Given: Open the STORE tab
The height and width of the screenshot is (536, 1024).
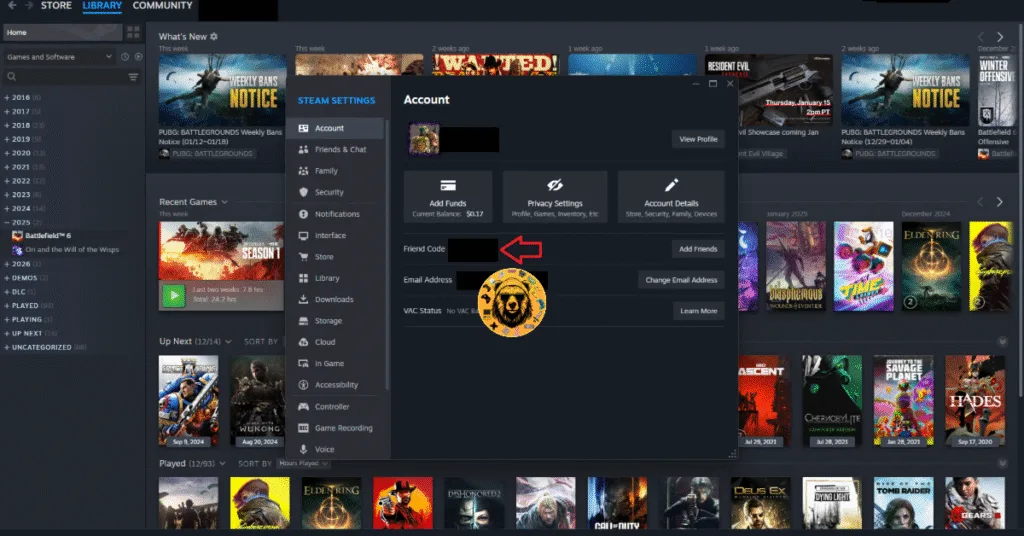Looking at the screenshot, I should [x=56, y=5].
